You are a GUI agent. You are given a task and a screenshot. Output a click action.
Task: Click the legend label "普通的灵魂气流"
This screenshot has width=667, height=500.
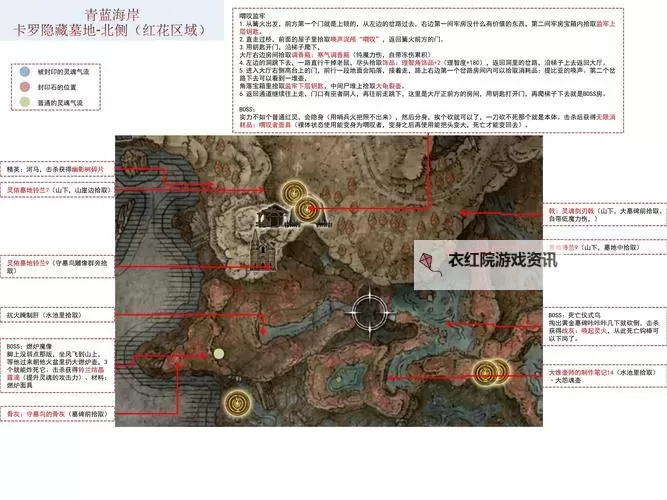click(60, 103)
